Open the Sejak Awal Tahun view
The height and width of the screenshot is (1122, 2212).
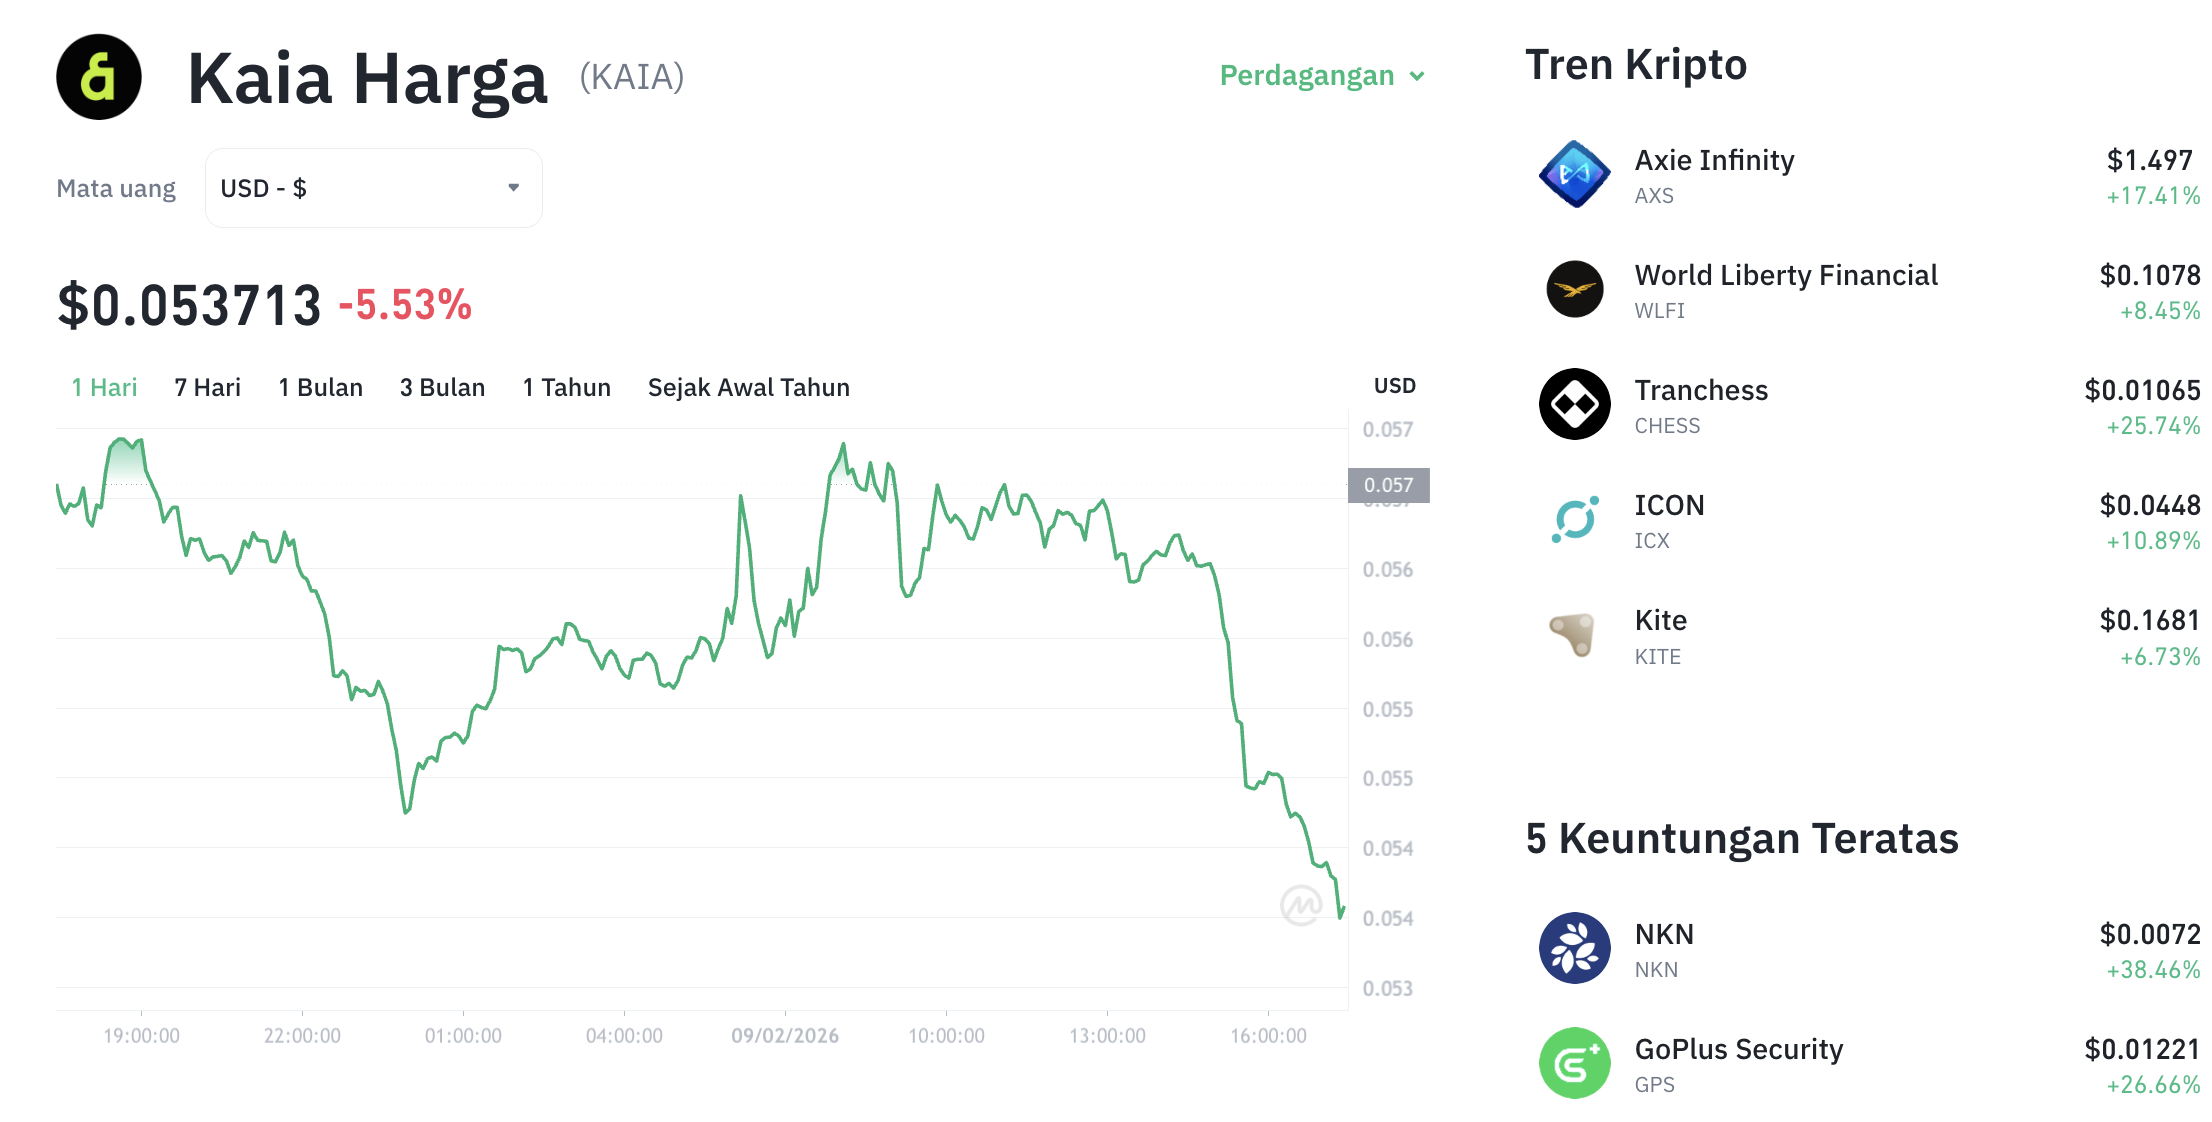tap(748, 387)
